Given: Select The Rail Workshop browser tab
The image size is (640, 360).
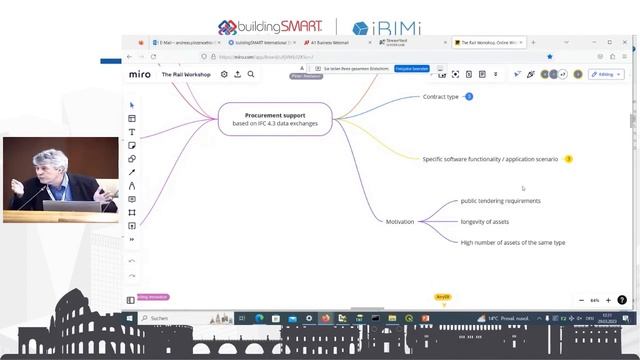Looking at the screenshot, I should pyautogui.click(x=489, y=42).
